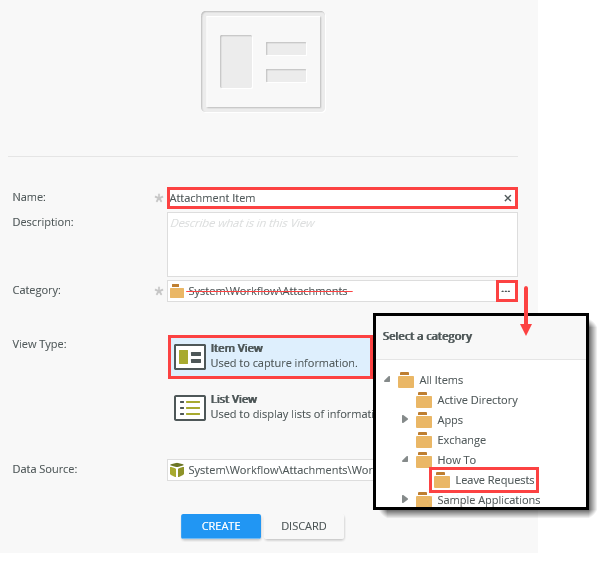Collapse the How To folder node
The height and width of the screenshot is (564, 604).
pyautogui.click(x=405, y=459)
